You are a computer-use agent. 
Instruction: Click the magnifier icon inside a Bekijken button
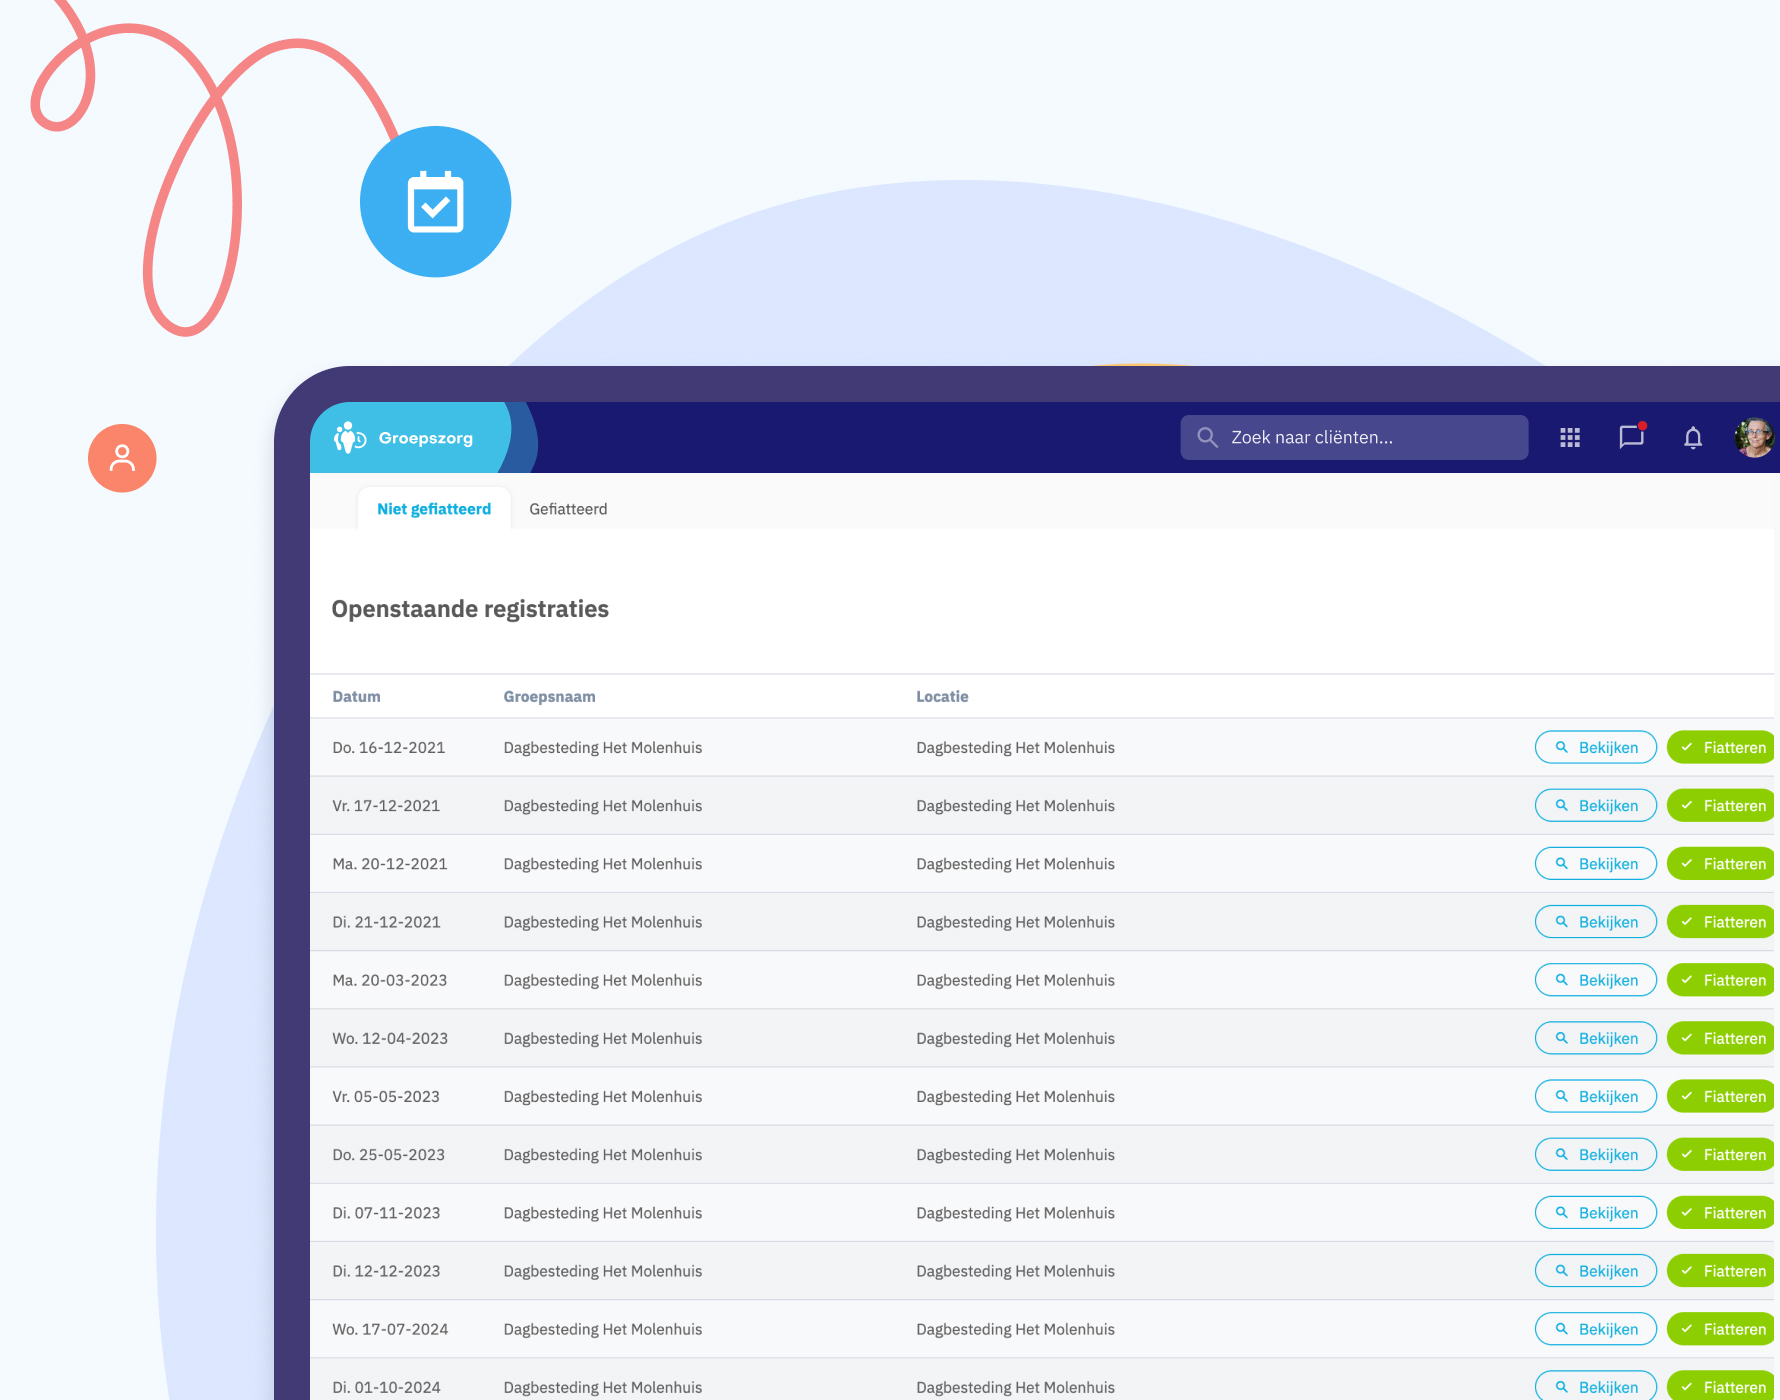click(1560, 747)
